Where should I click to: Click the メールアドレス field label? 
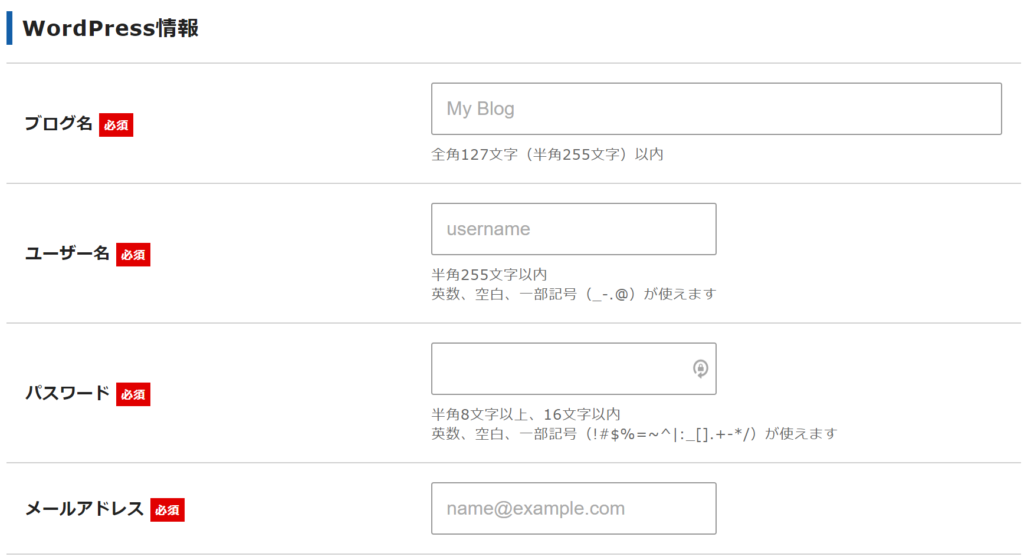[x=84, y=508]
